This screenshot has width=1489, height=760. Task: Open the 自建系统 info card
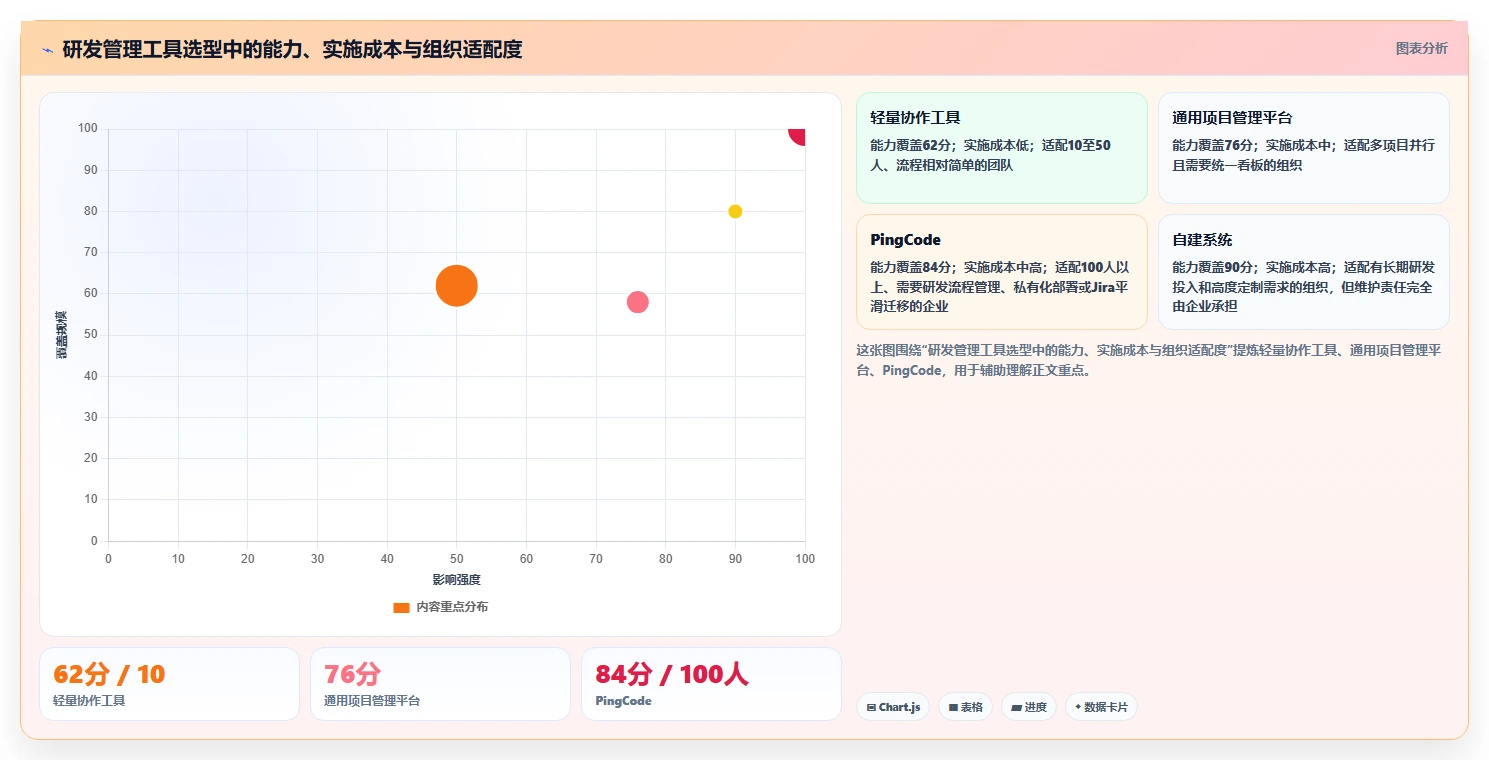1303,272
